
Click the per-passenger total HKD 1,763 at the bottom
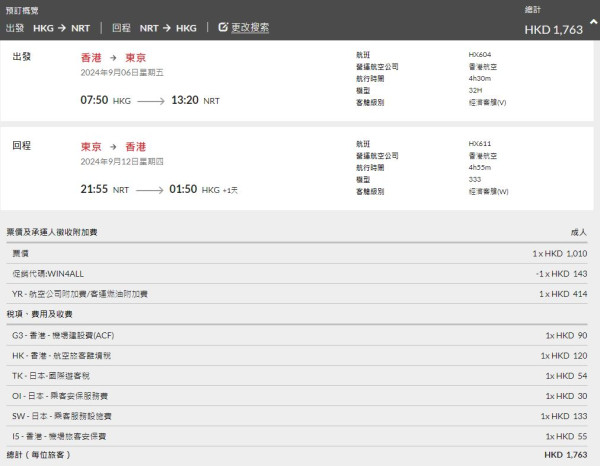tap(566, 455)
